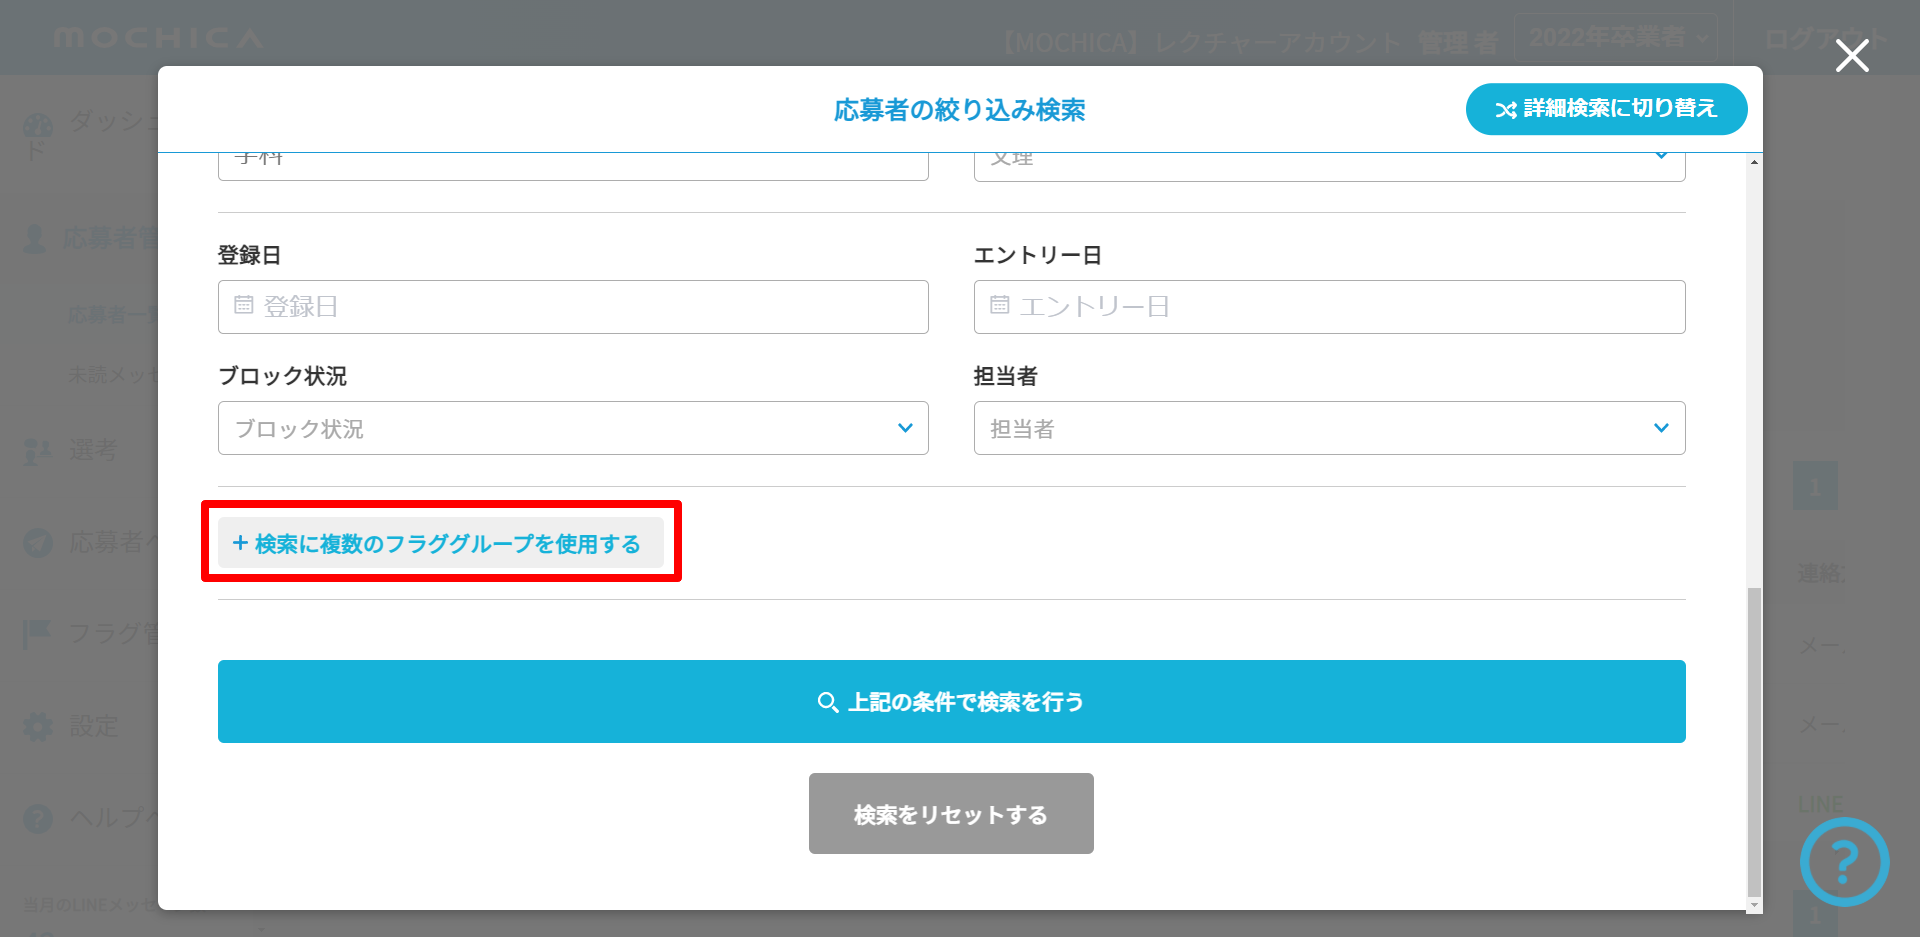Click calendar icon in 登録日 field
Viewport: 1920px width, 937px height.
tap(244, 305)
